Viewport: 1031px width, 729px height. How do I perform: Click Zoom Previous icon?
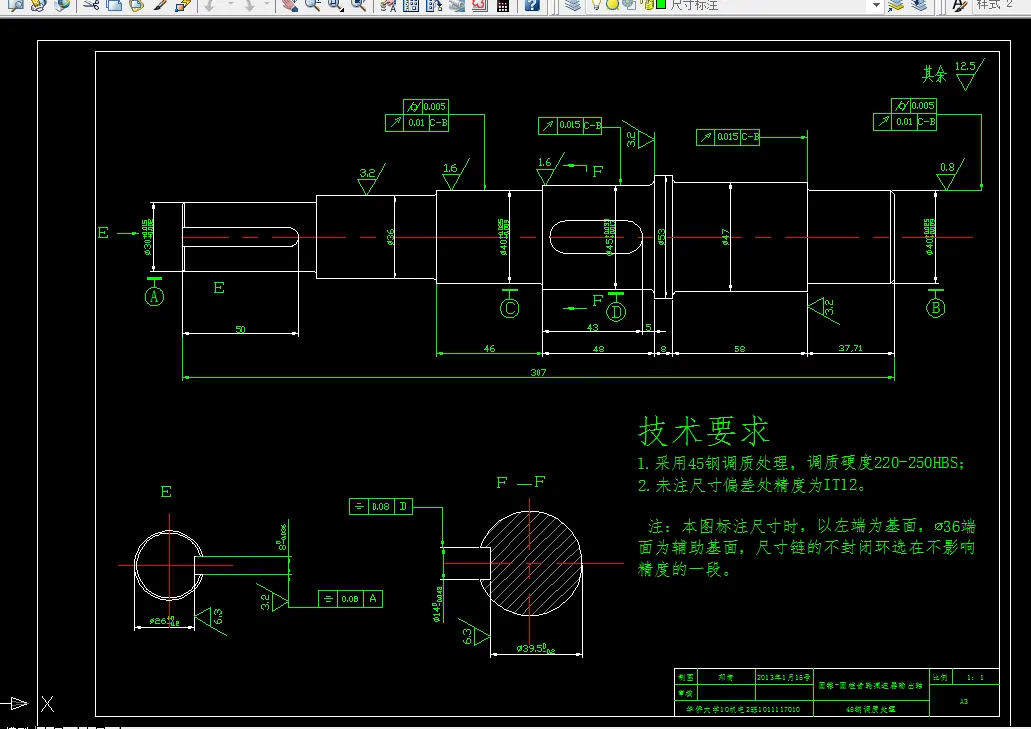click(x=358, y=5)
